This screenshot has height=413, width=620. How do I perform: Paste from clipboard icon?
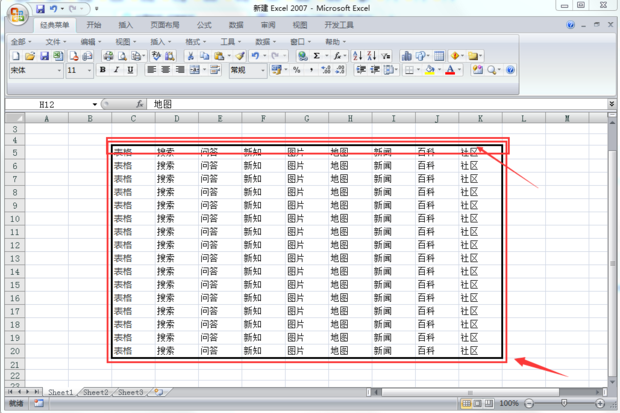point(219,56)
